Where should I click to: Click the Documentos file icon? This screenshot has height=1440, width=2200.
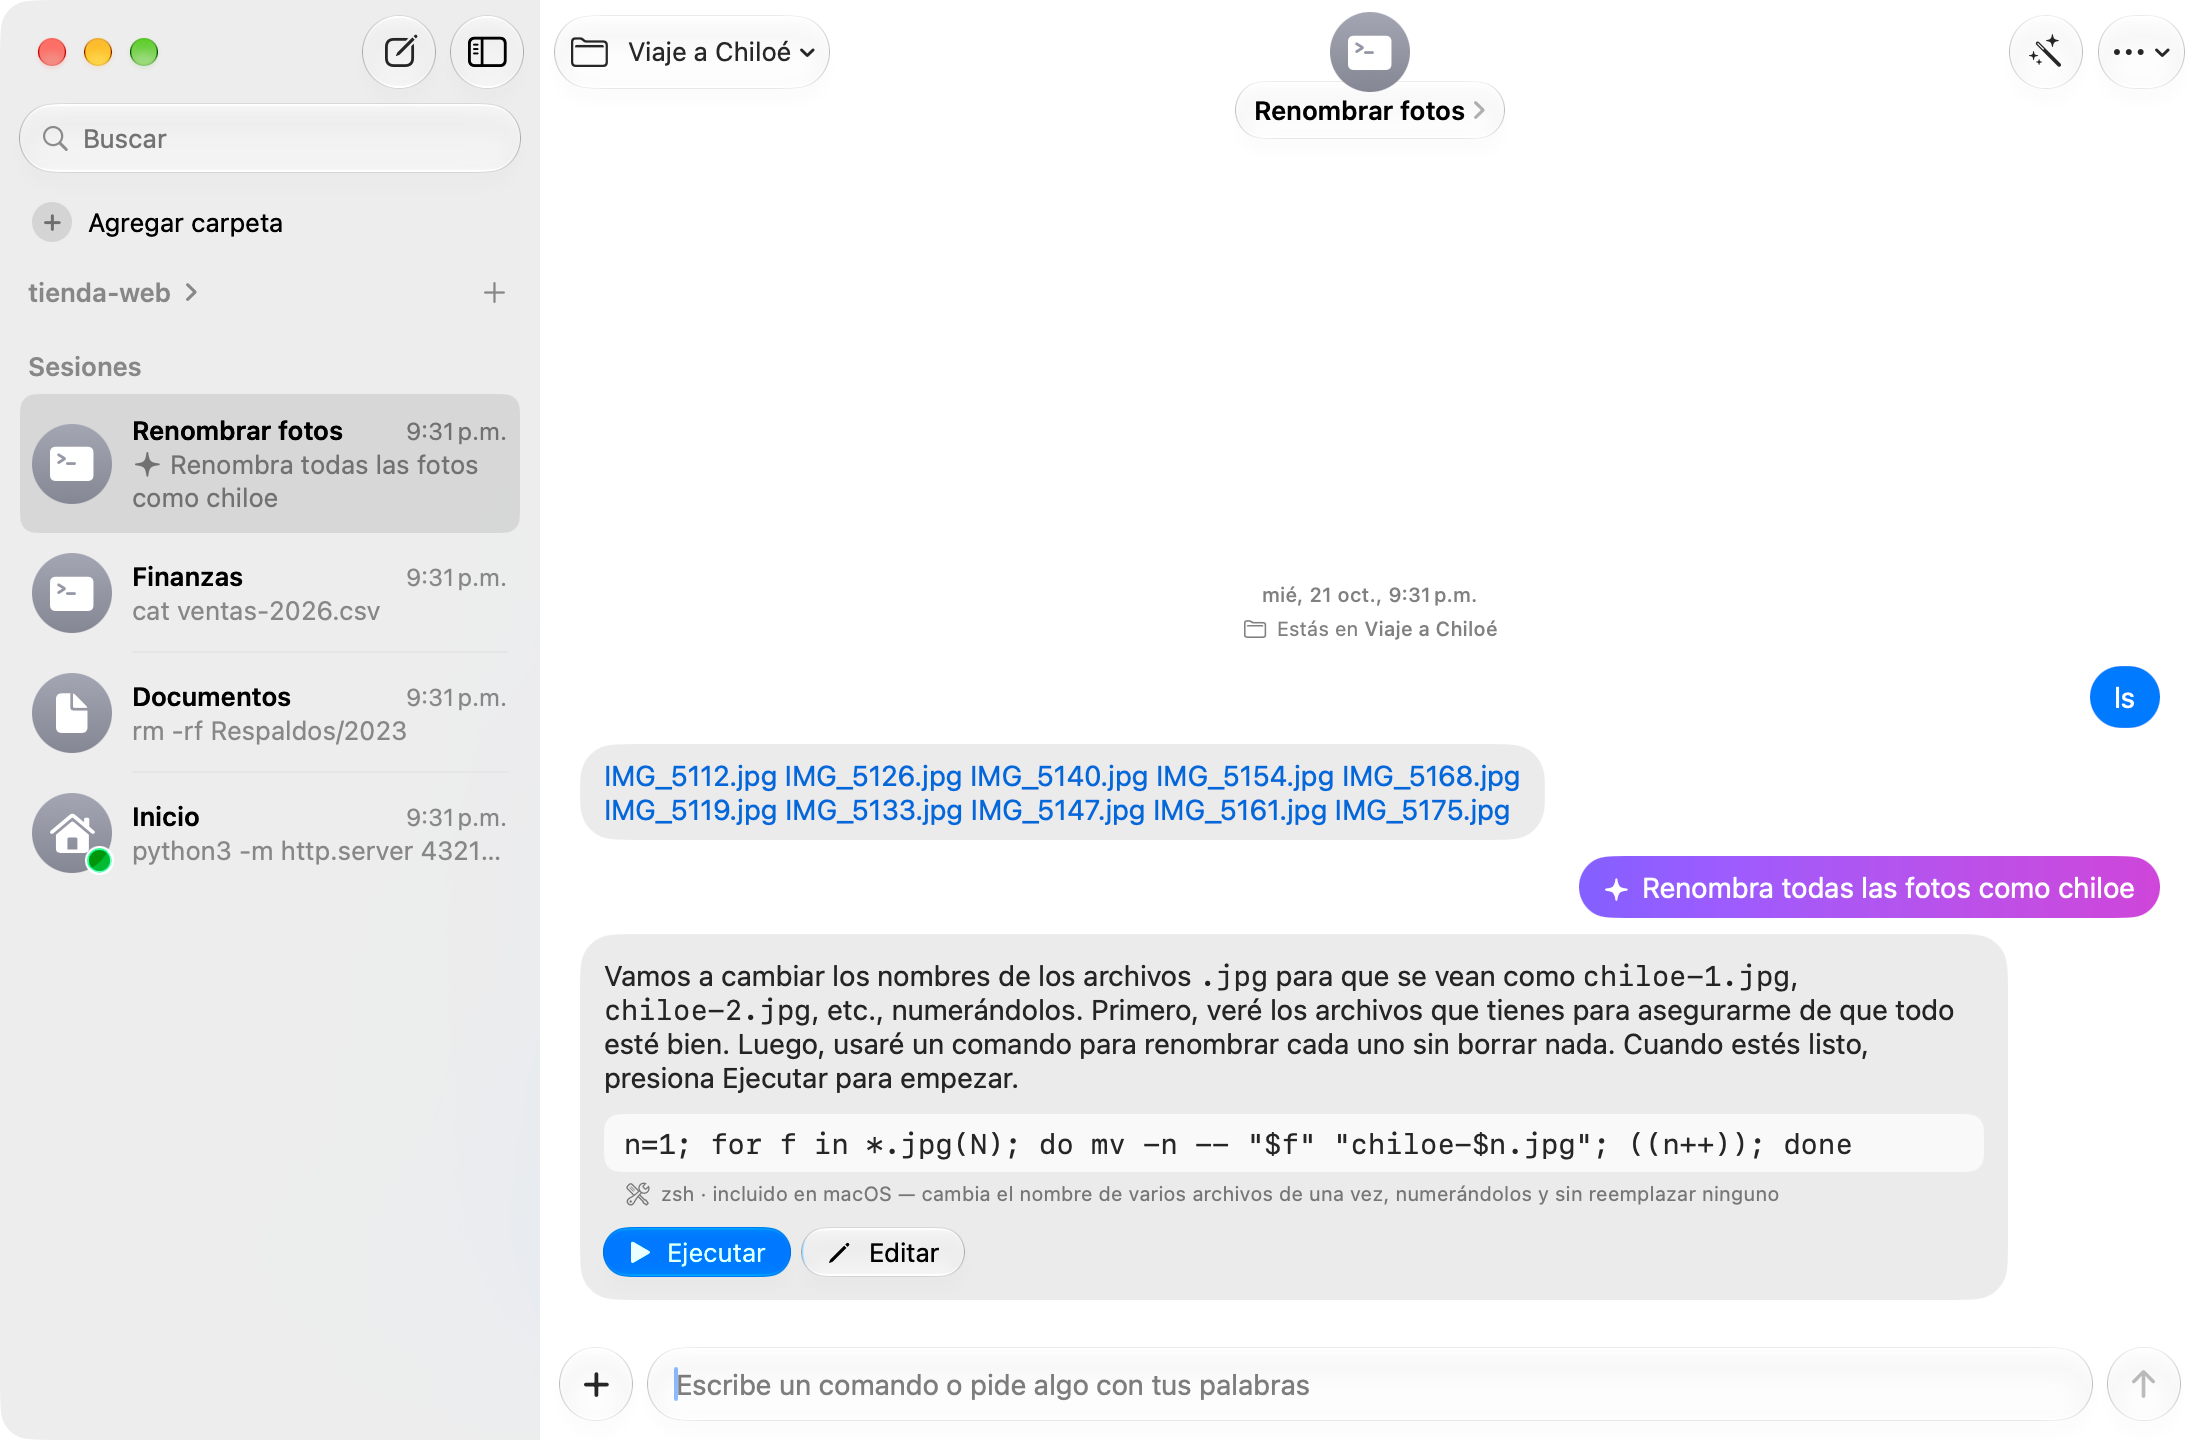click(72, 713)
